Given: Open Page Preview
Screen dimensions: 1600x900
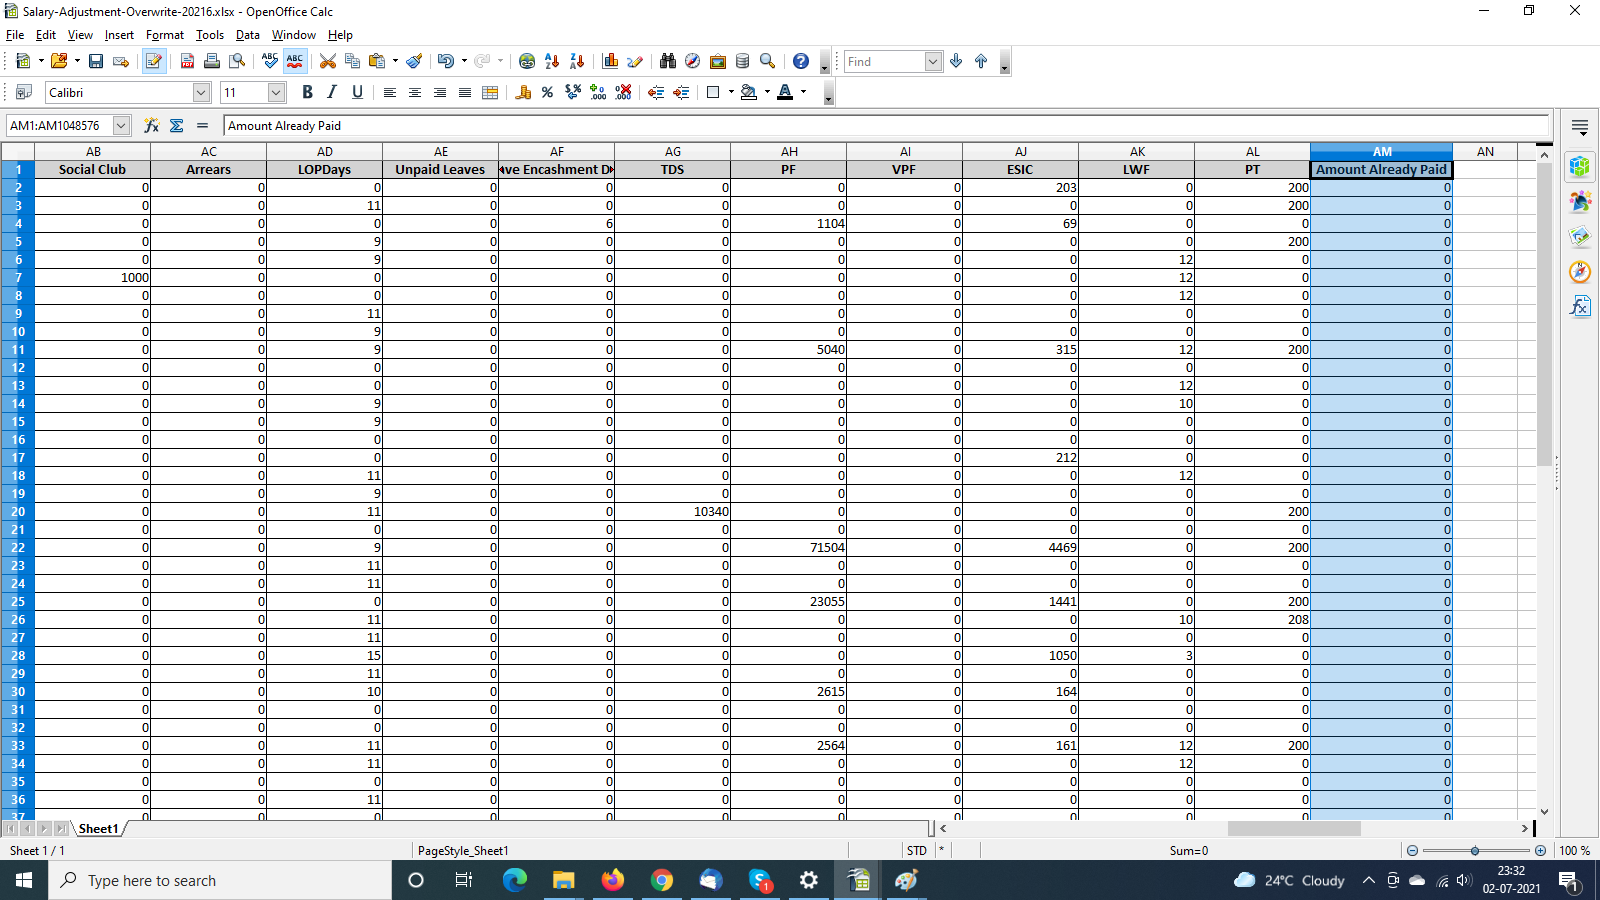Looking at the screenshot, I should coord(237,61).
